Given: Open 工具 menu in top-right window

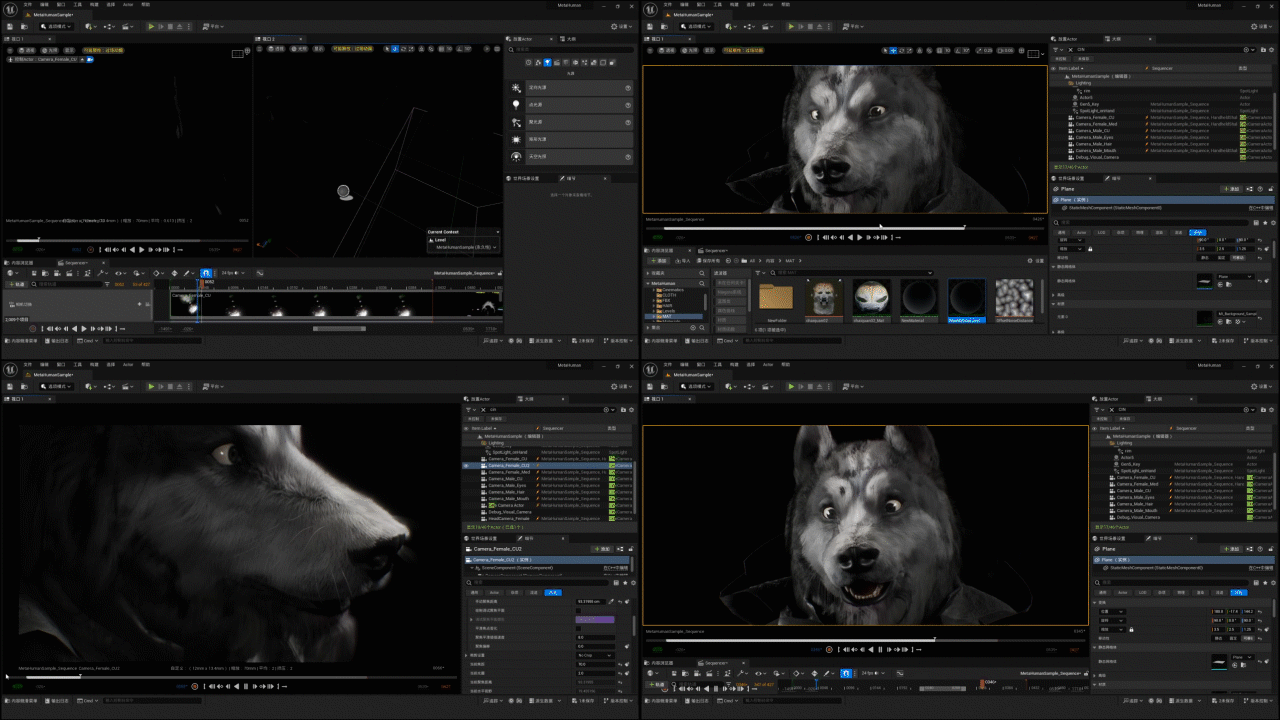Looking at the screenshot, I should [x=718, y=5].
